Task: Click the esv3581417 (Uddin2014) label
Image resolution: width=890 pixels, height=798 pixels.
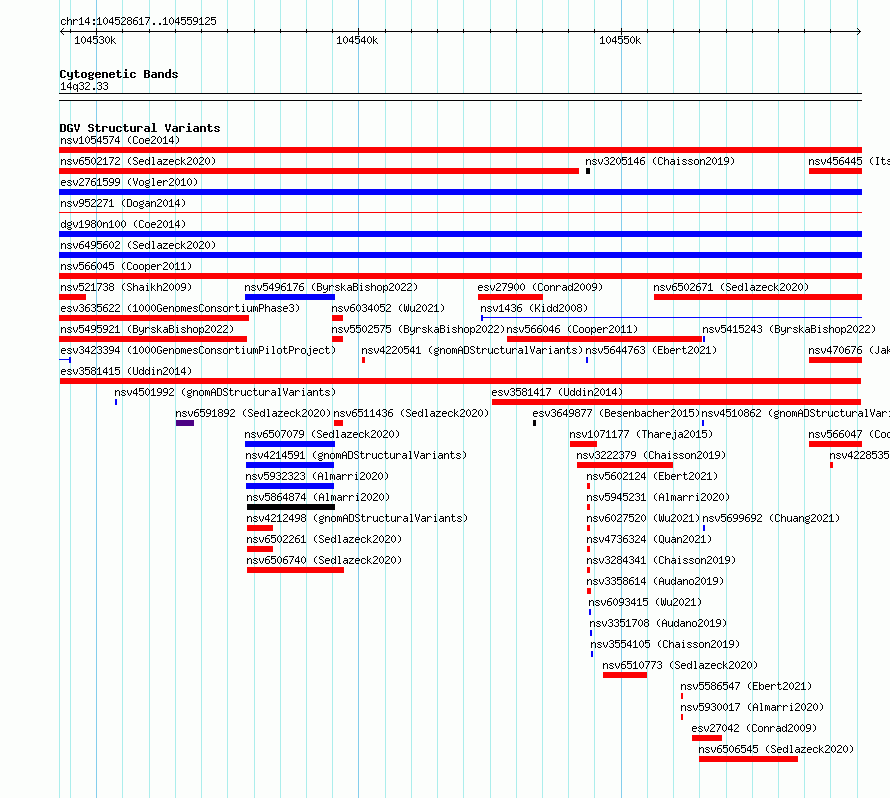Action: (x=557, y=392)
